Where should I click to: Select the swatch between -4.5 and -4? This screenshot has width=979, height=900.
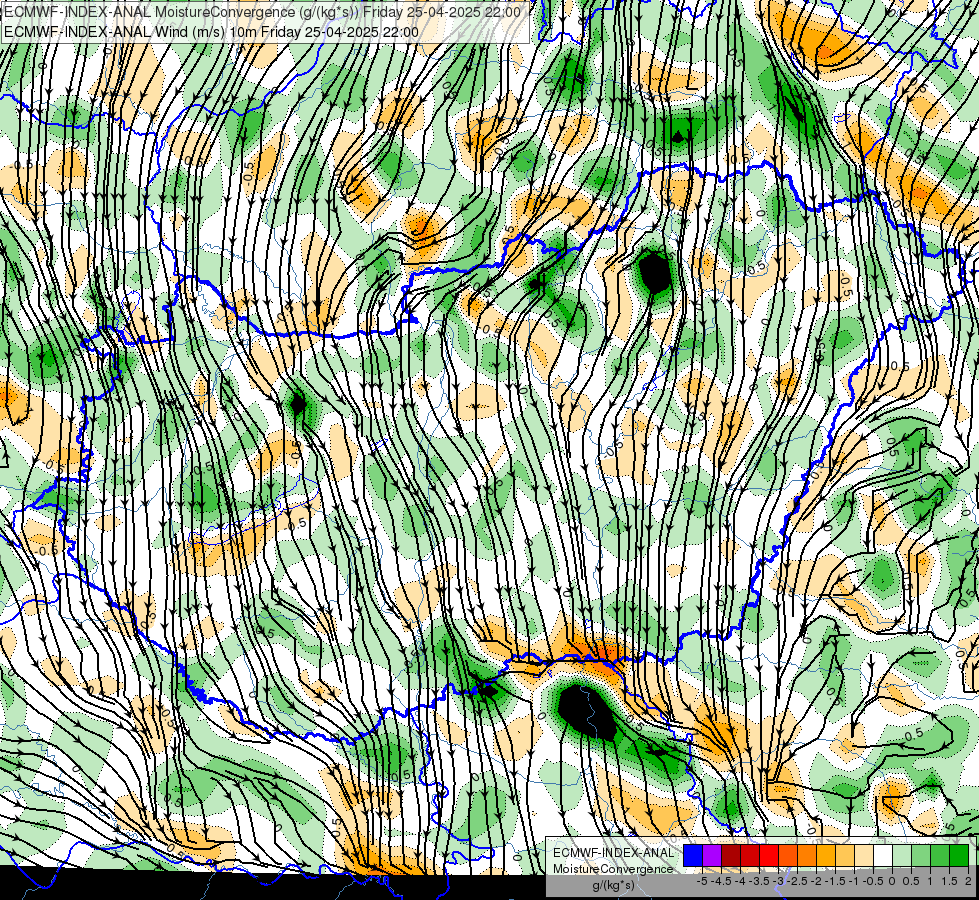[x=731, y=856]
